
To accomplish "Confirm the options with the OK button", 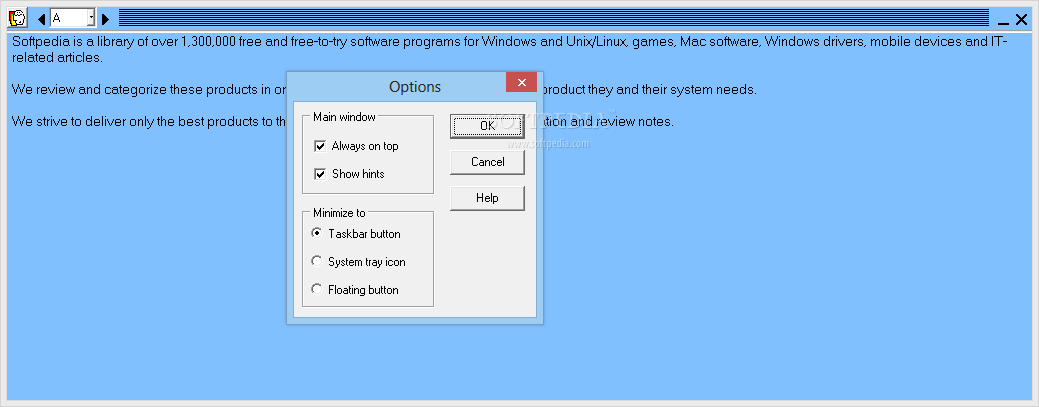I will pyautogui.click(x=487, y=126).
